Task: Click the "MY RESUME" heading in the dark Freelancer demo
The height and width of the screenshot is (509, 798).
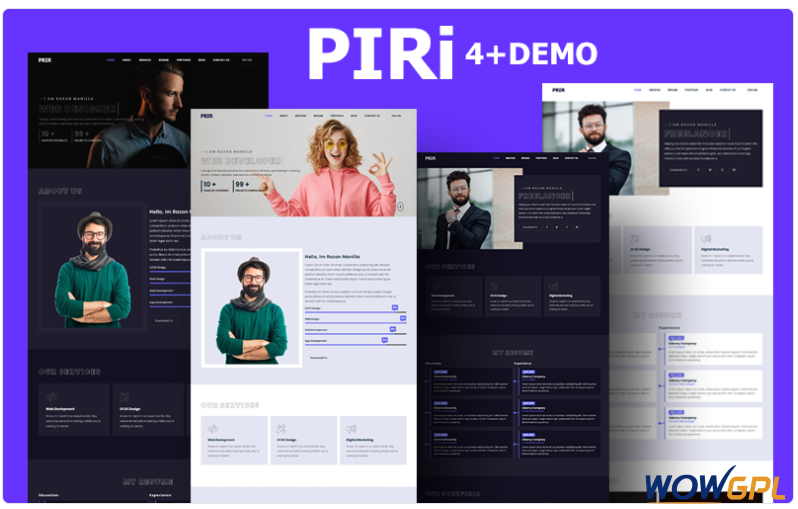Action: pos(513,353)
